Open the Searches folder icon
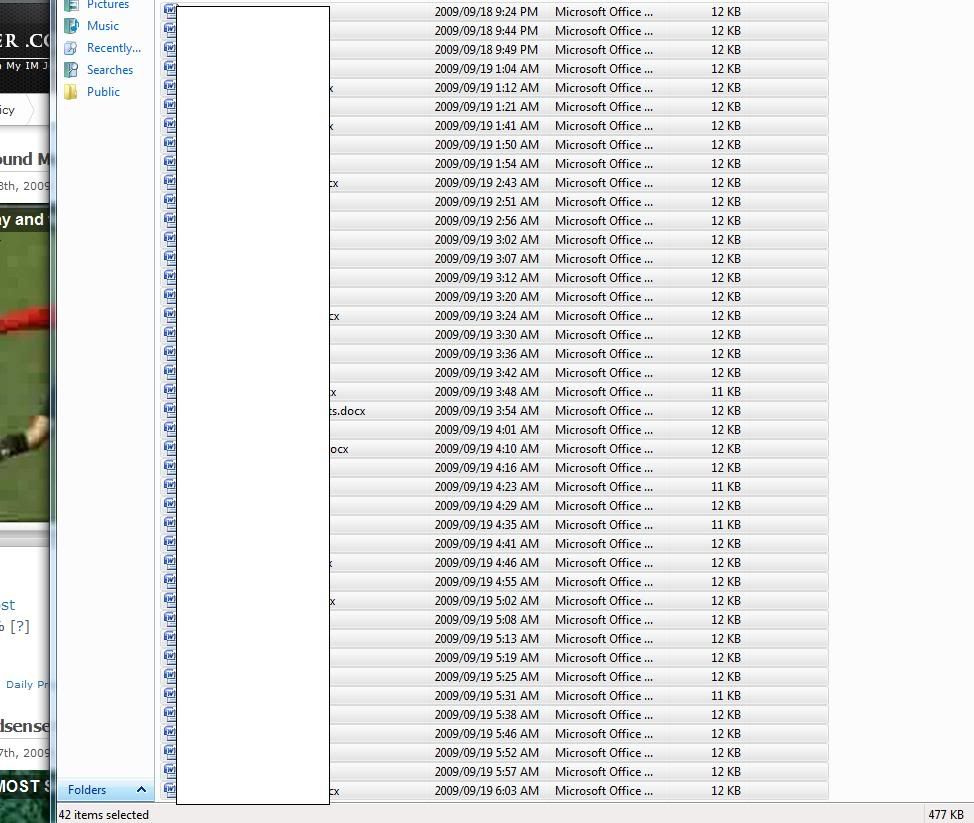 (71, 70)
